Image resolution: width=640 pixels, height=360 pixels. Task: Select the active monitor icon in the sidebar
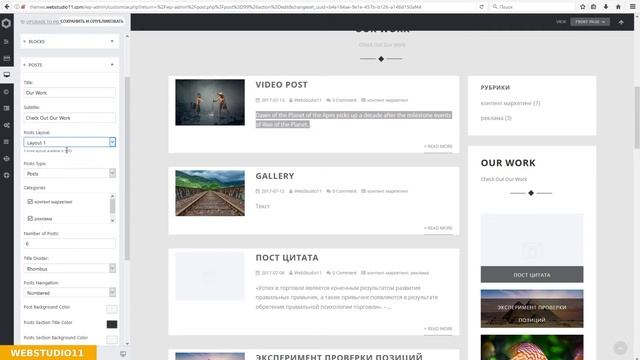coord(7,75)
